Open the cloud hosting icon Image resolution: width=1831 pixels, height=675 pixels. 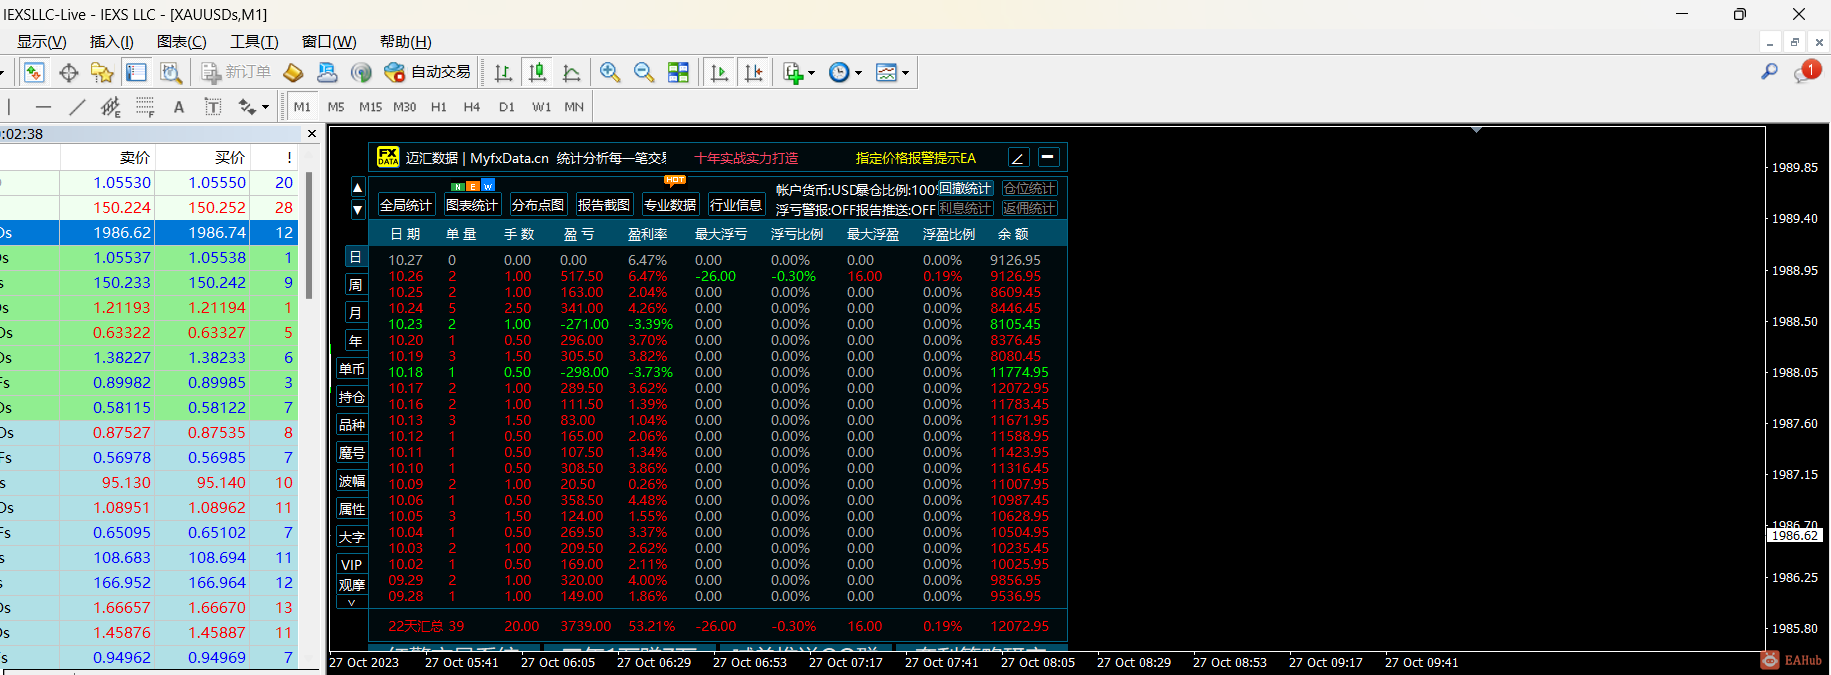pos(327,72)
